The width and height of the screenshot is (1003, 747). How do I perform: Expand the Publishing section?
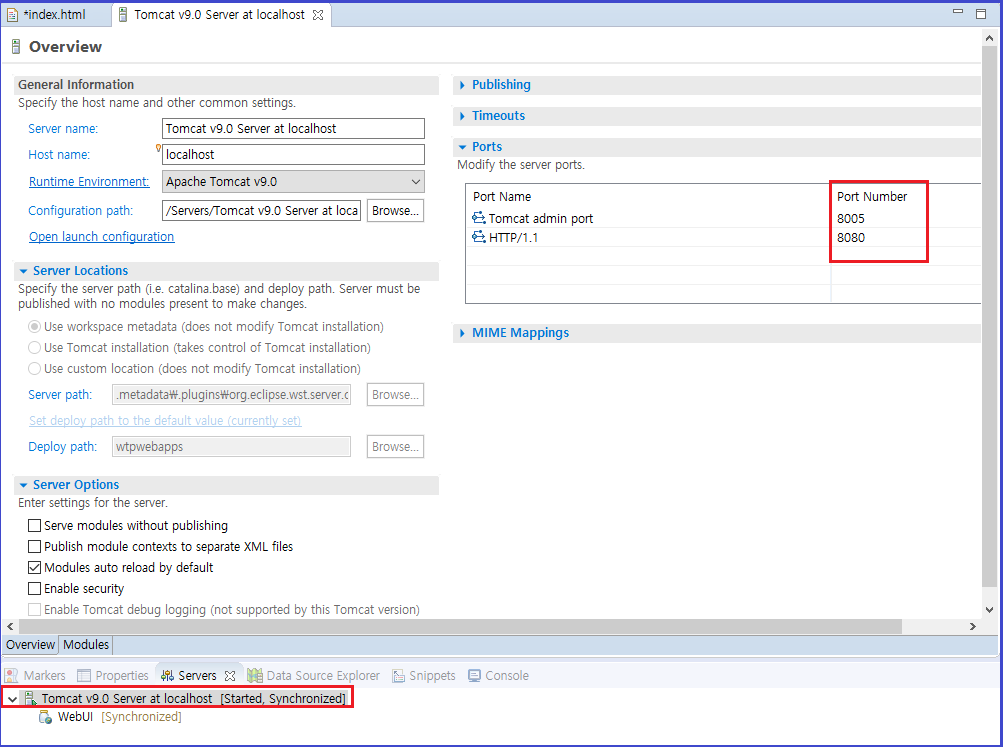(x=462, y=85)
